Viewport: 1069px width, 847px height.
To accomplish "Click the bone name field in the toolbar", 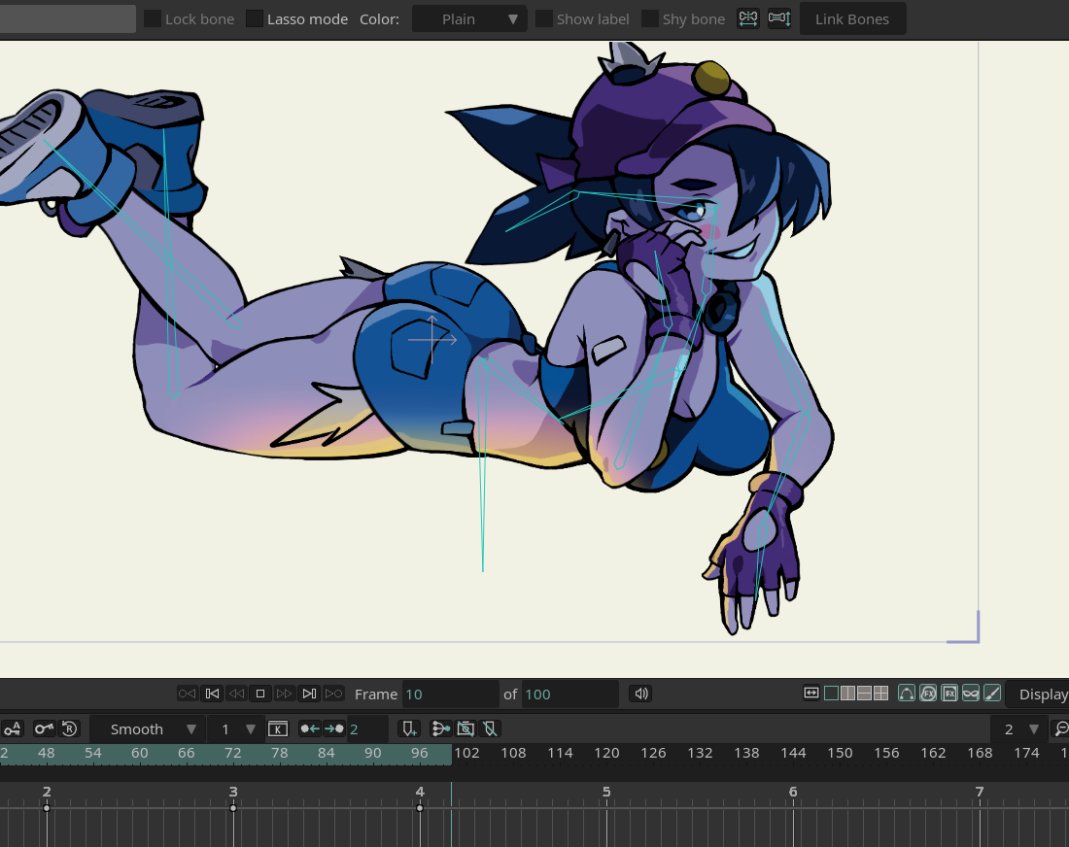I will (67, 19).
